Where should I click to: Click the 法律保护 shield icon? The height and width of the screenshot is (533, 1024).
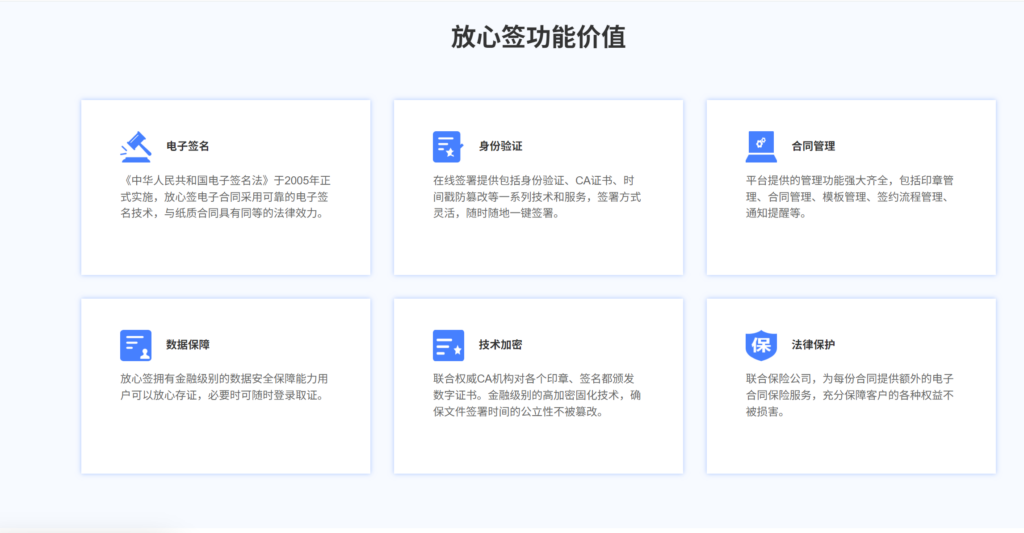761,345
